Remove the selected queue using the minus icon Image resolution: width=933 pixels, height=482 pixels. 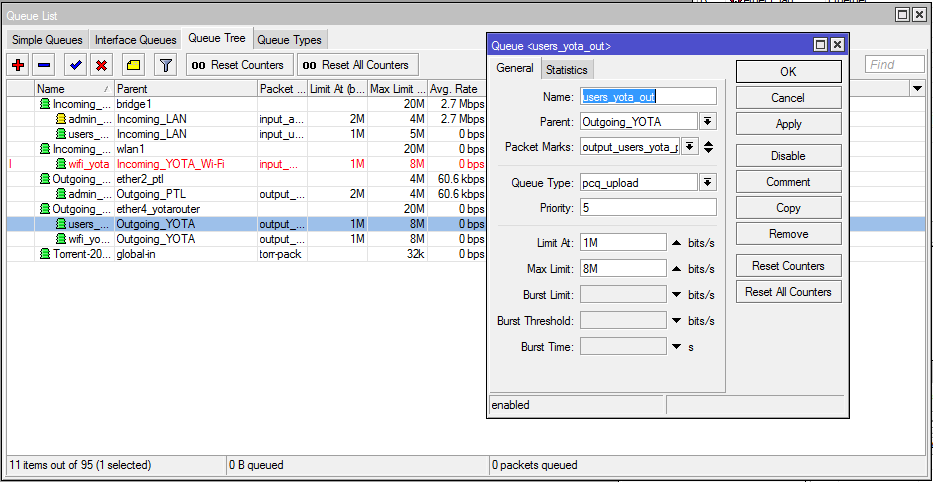coord(45,65)
